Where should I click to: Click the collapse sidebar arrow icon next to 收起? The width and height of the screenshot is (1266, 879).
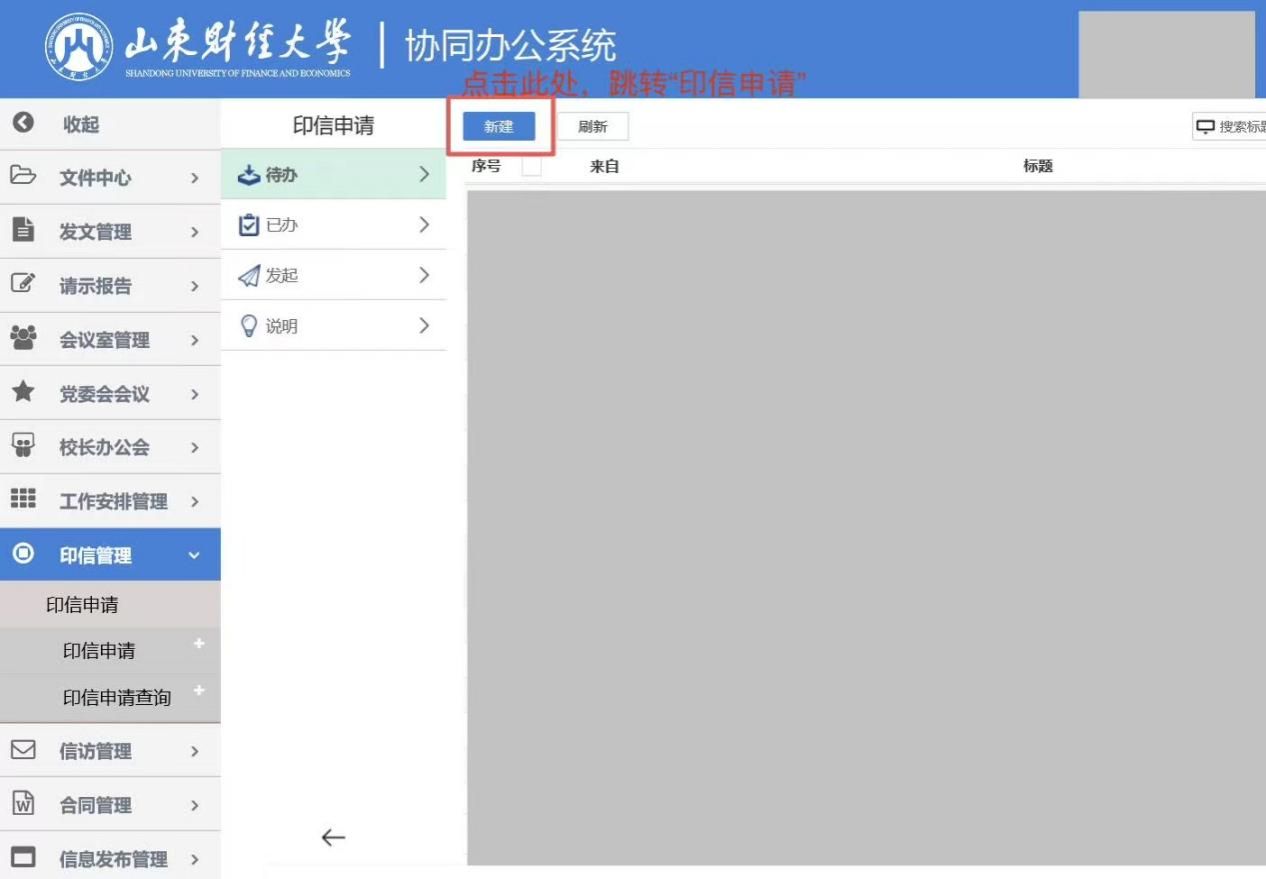coord(23,123)
